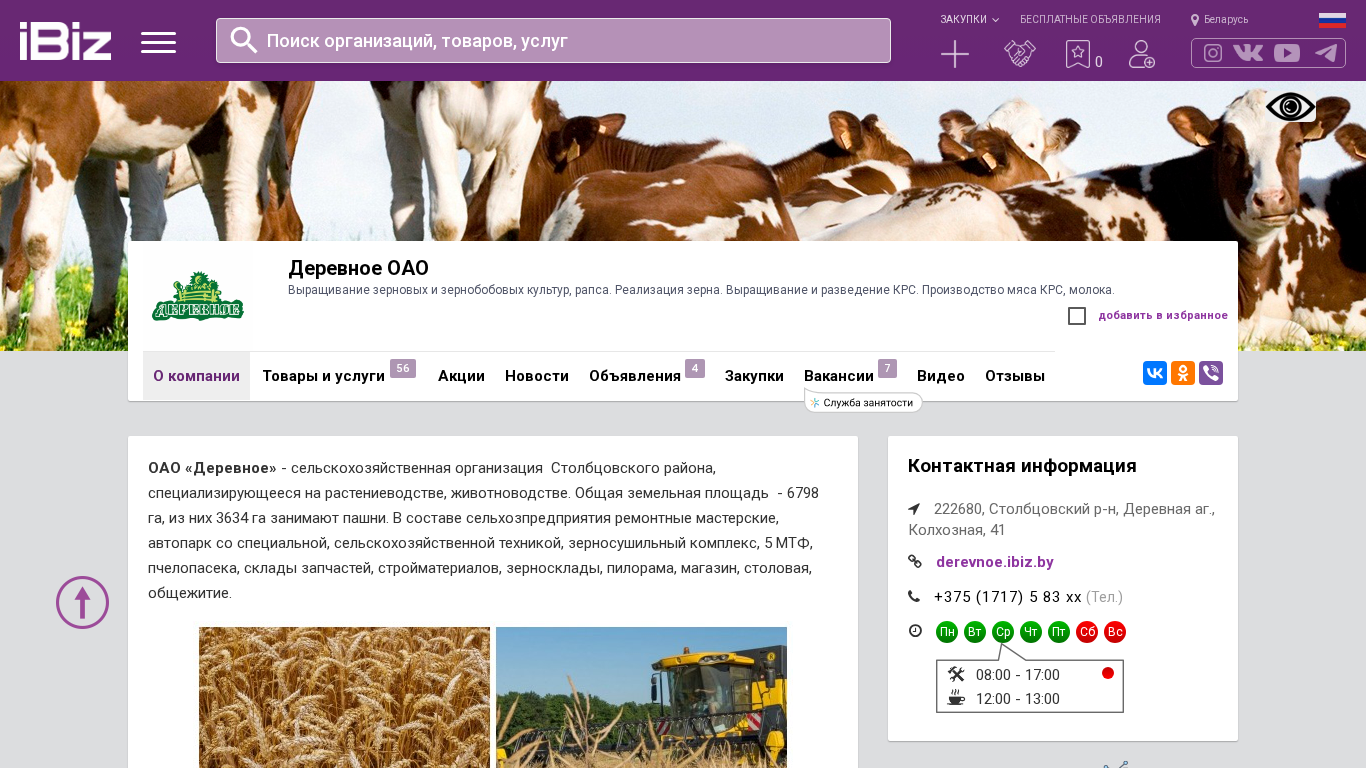Image resolution: width=1366 pixels, height=768 pixels.
Task: Click the address text Колхозная, 41
Action: pos(957,530)
